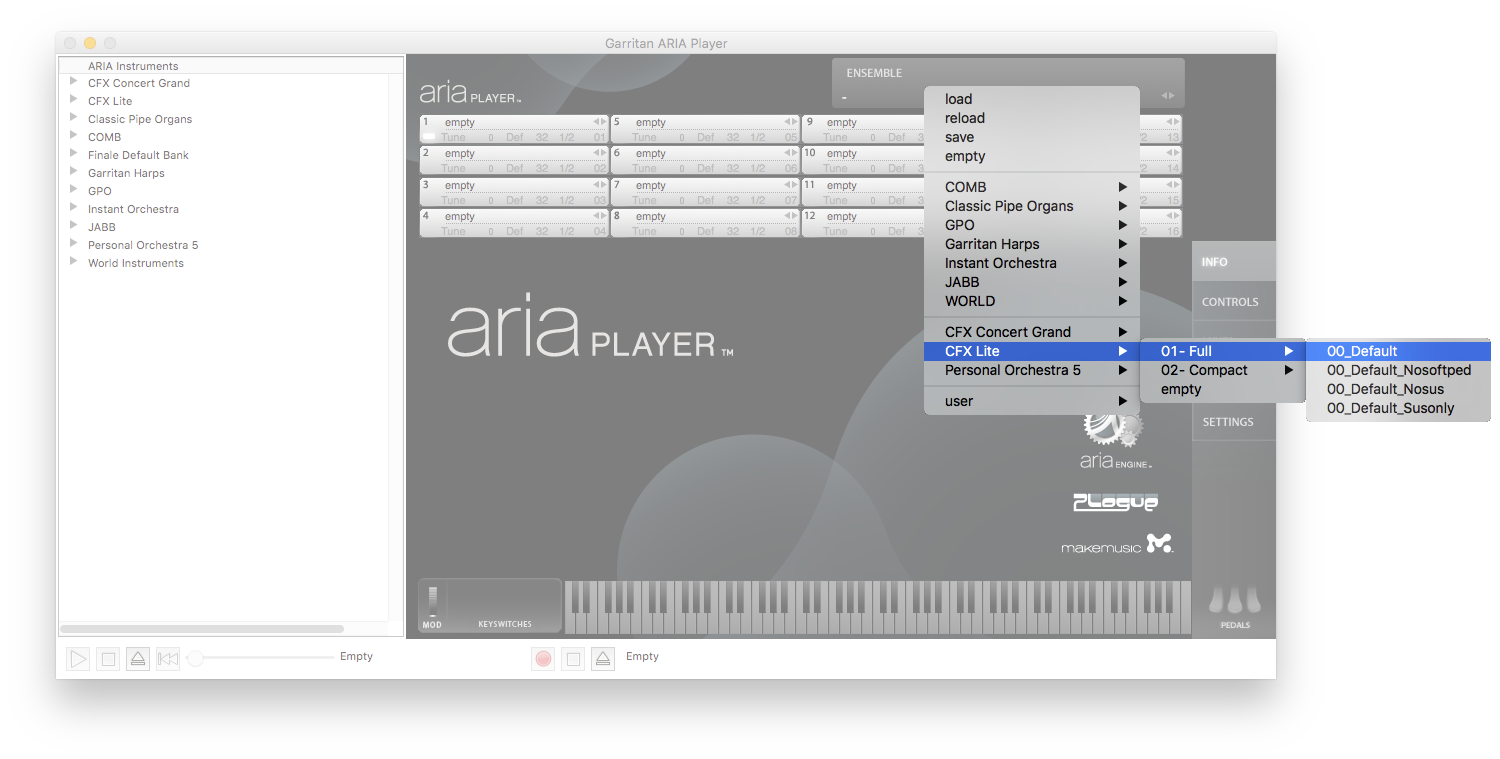This screenshot has width=1500, height=759.
Task: Open the WORLD submenu
Action: pos(1032,301)
